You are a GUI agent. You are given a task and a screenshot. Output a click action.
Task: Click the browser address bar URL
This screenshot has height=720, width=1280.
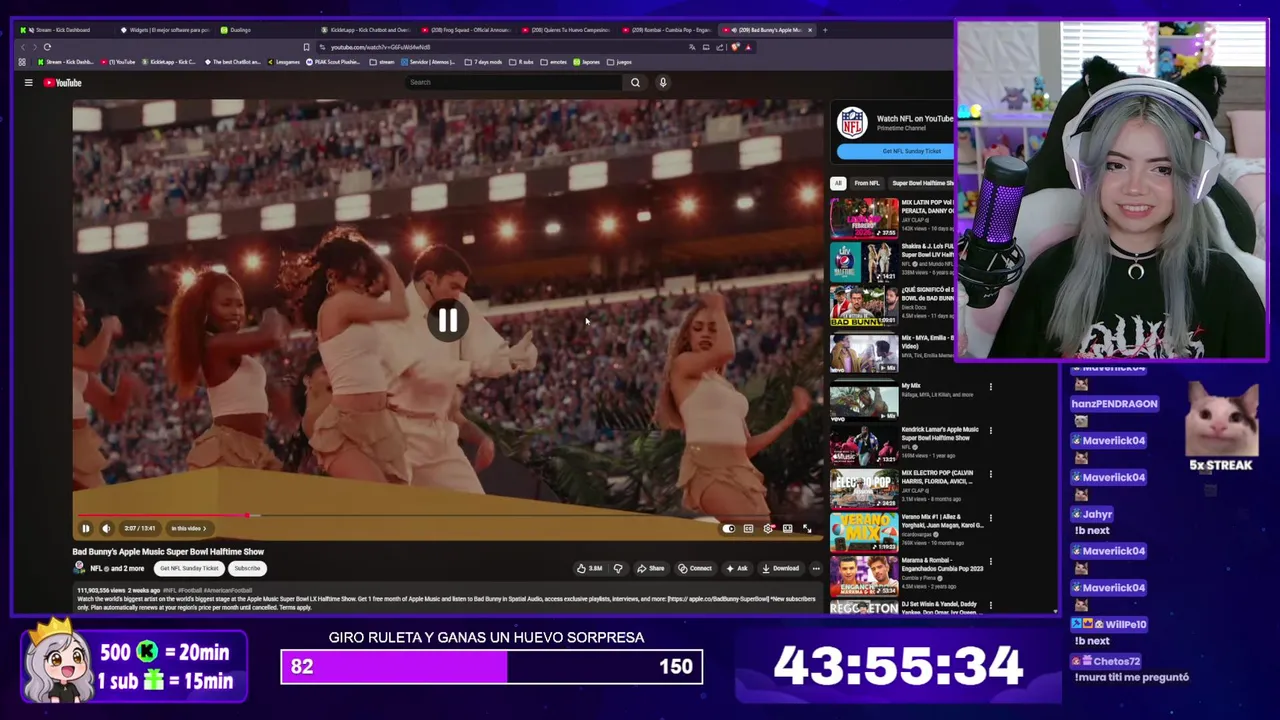(380, 47)
